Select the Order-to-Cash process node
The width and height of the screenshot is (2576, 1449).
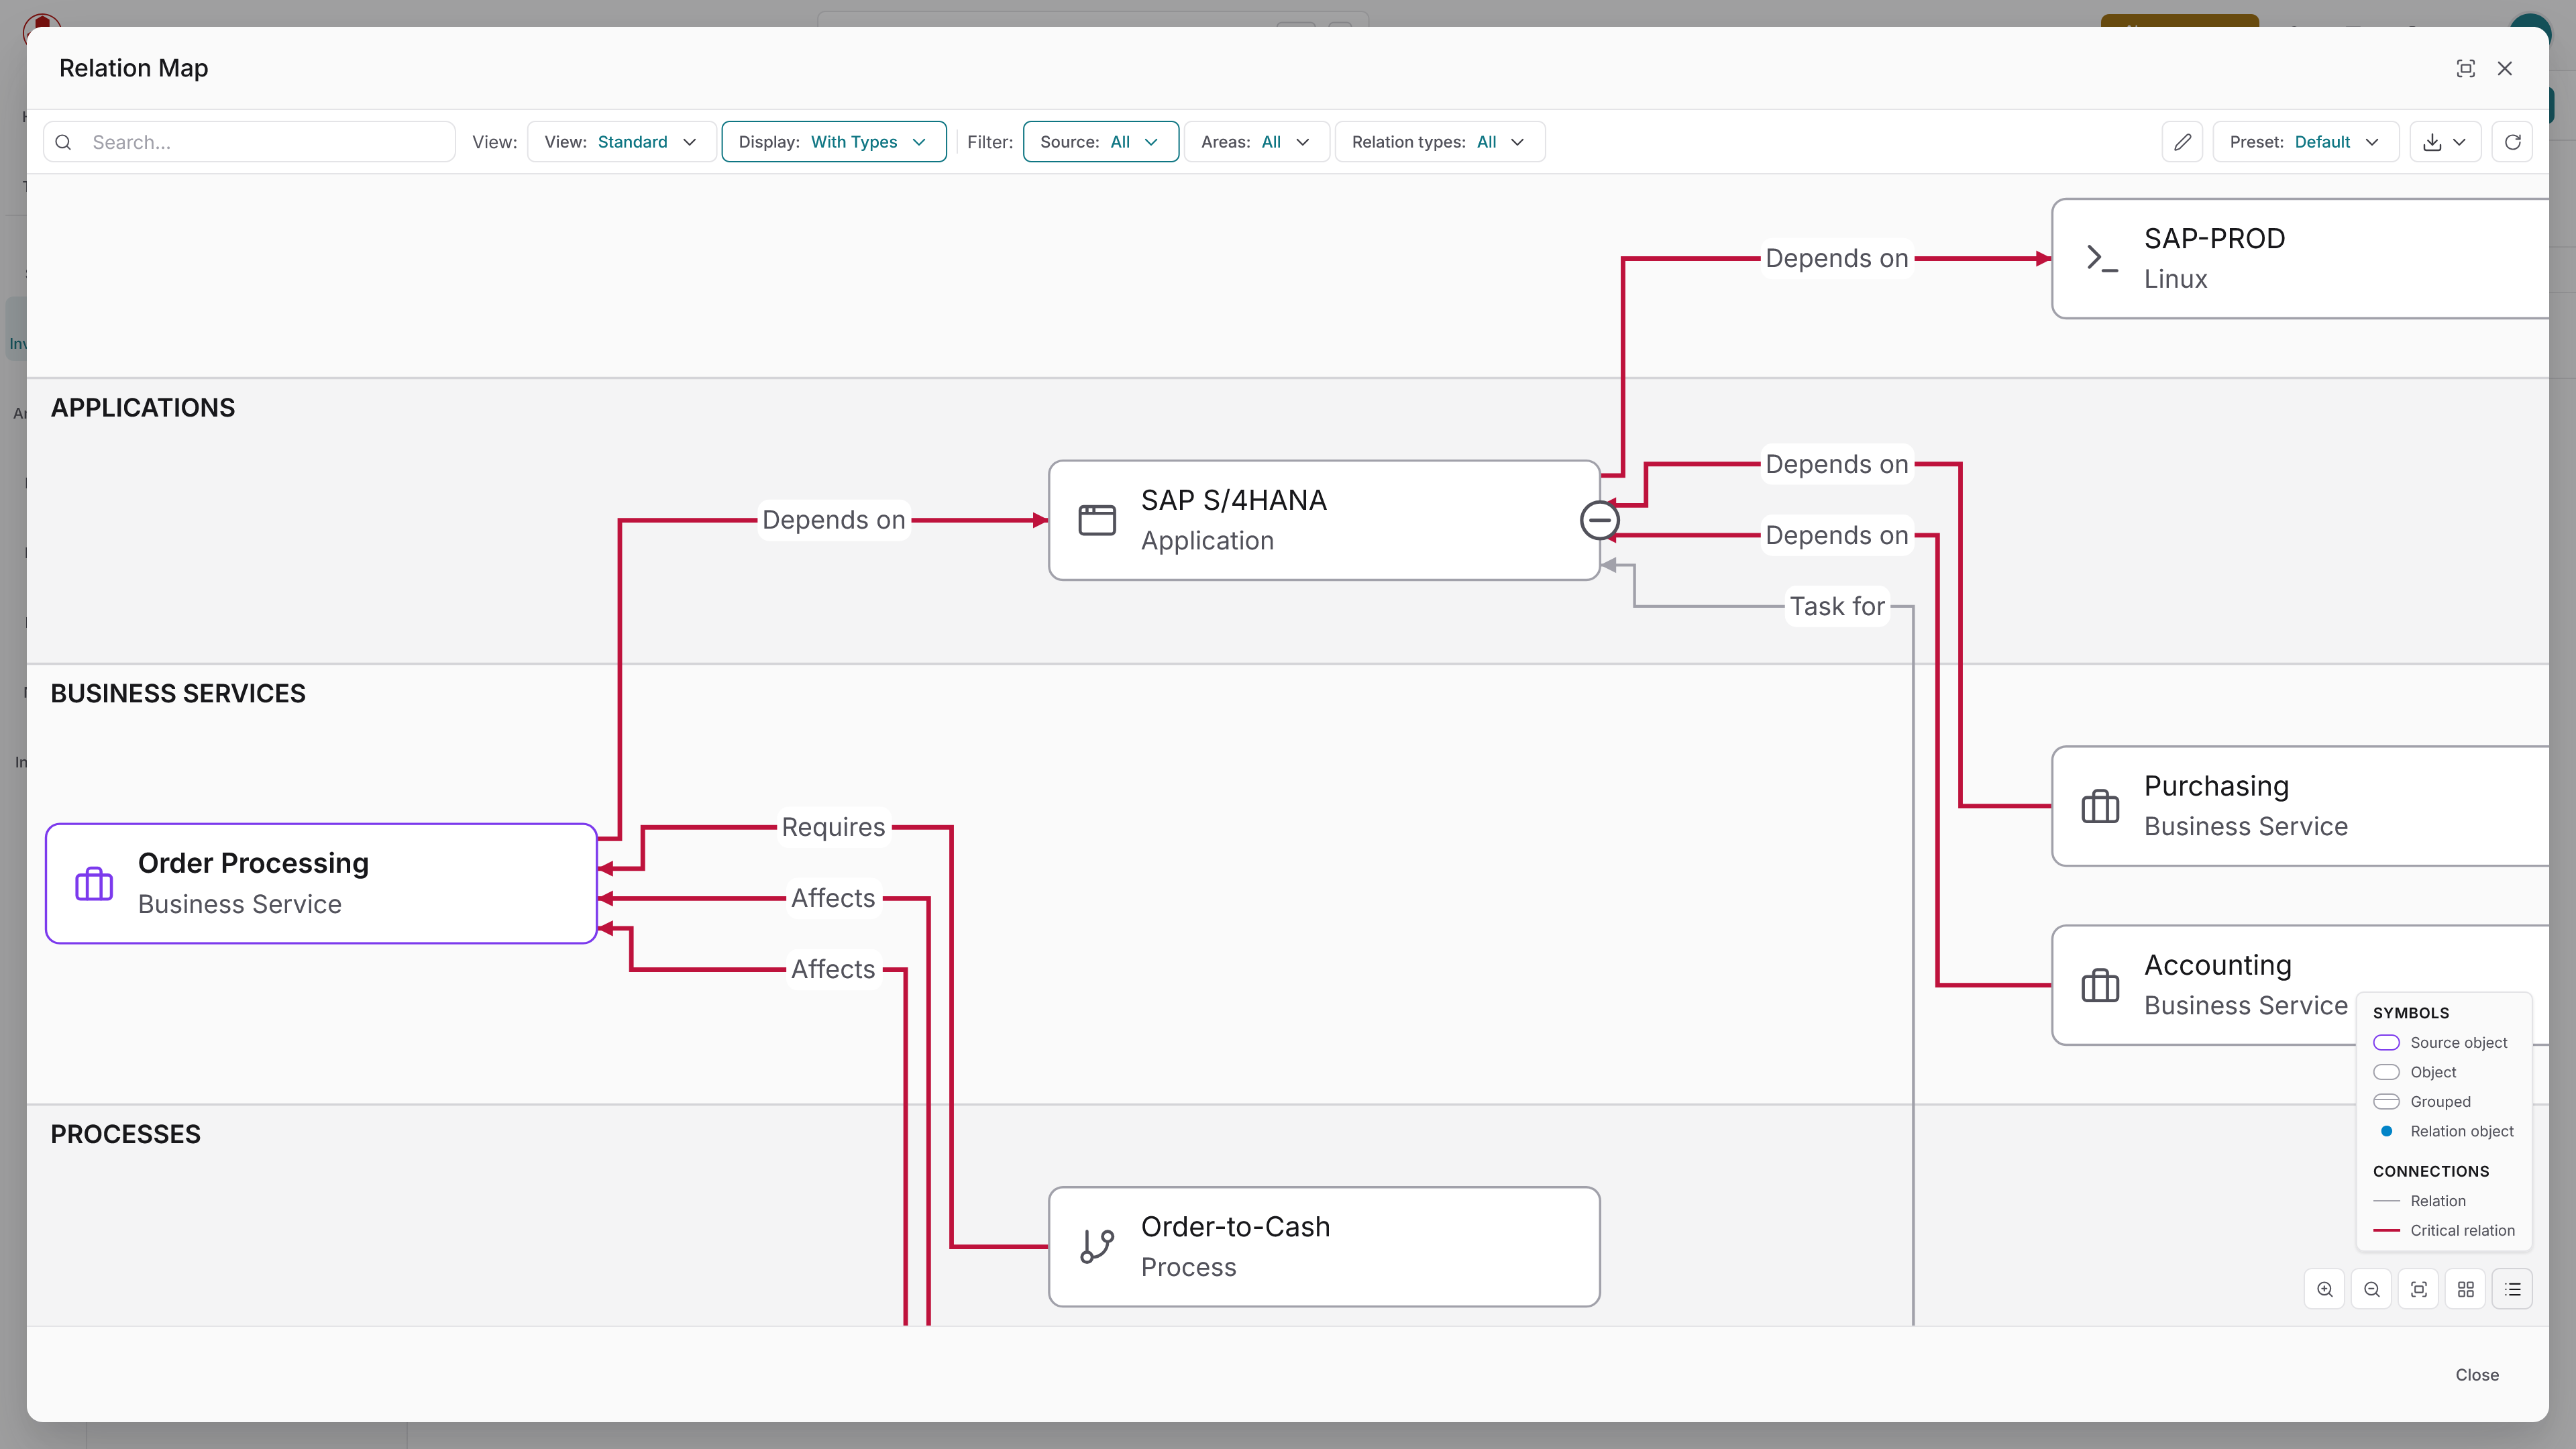point(1323,1247)
